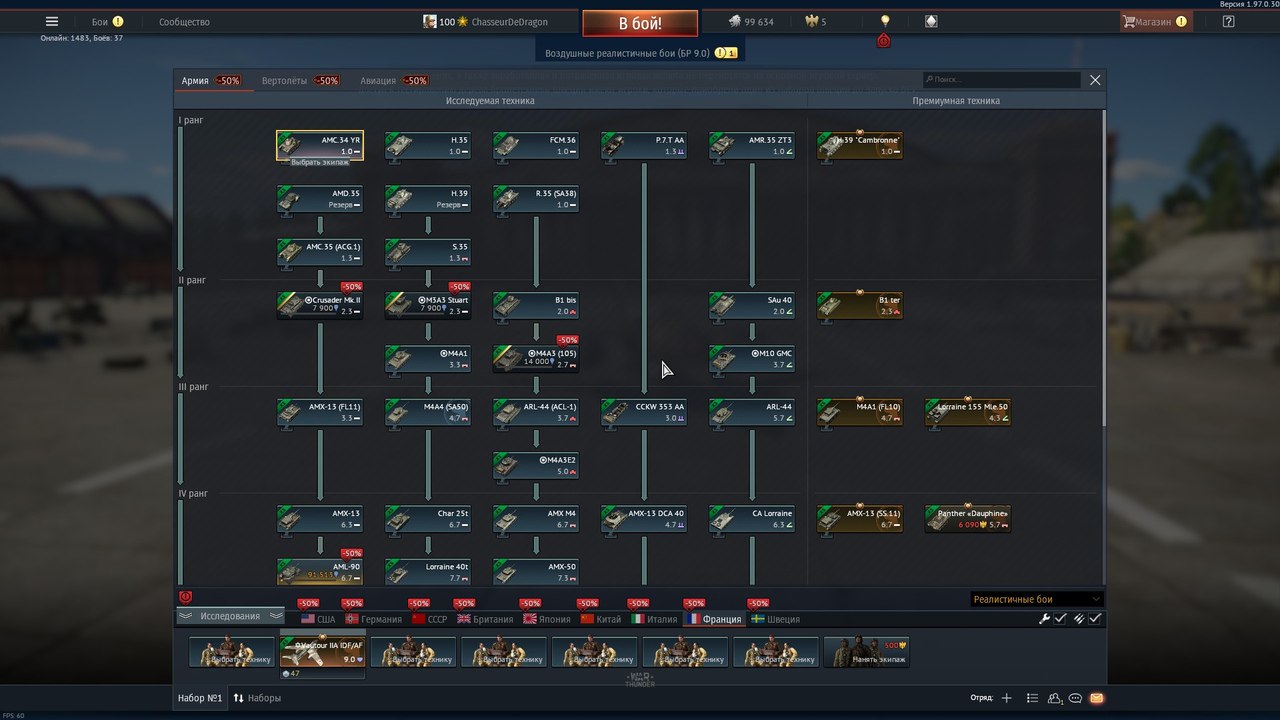Select the Германия nation tab

click(x=373, y=619)
